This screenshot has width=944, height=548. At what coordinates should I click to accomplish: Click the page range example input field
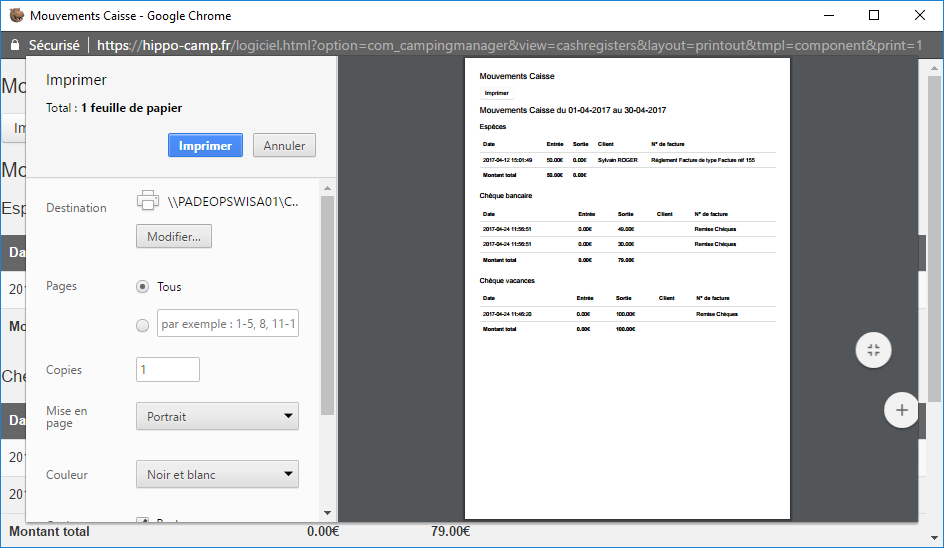(227, 324)
